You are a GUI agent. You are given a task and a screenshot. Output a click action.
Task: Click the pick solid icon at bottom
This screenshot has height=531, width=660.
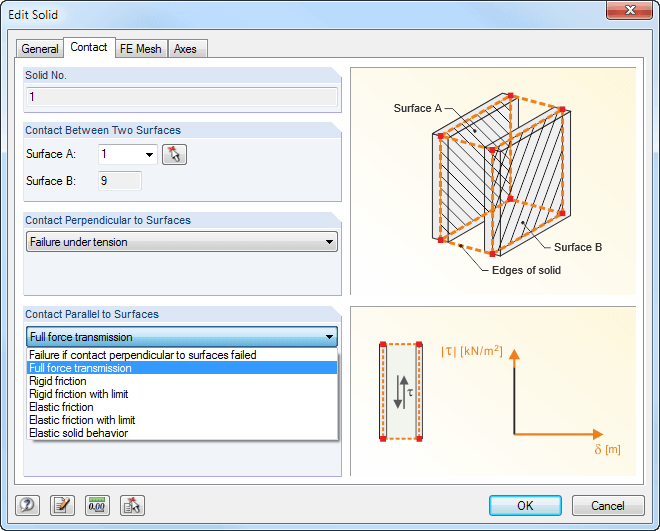pos(132,505)
